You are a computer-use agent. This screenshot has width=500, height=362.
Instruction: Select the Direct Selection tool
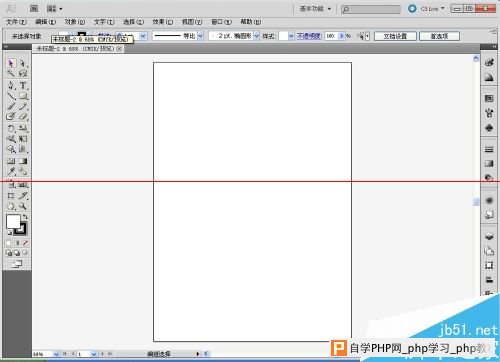click(x=23, y=63)
